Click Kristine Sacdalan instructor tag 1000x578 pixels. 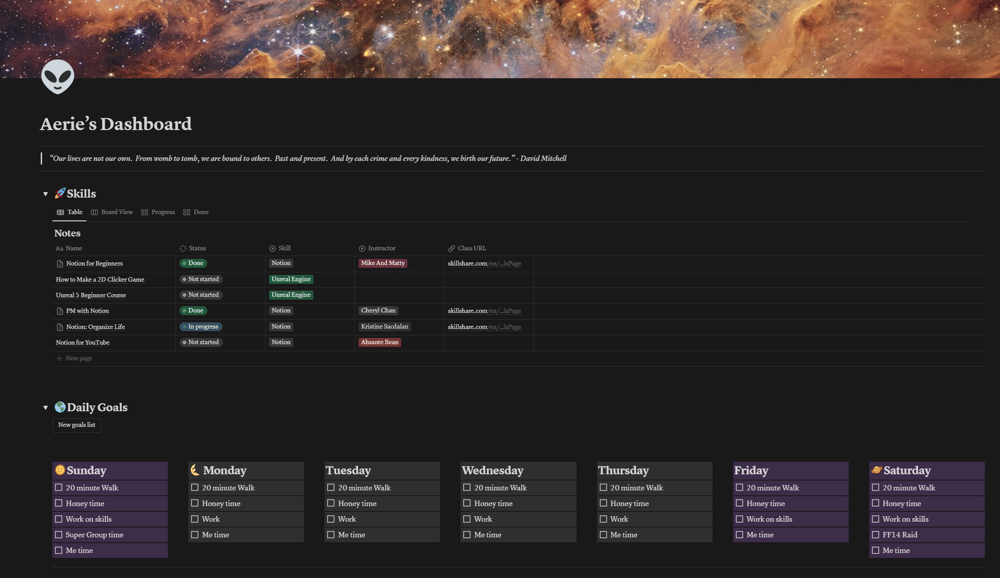point(385,327)
